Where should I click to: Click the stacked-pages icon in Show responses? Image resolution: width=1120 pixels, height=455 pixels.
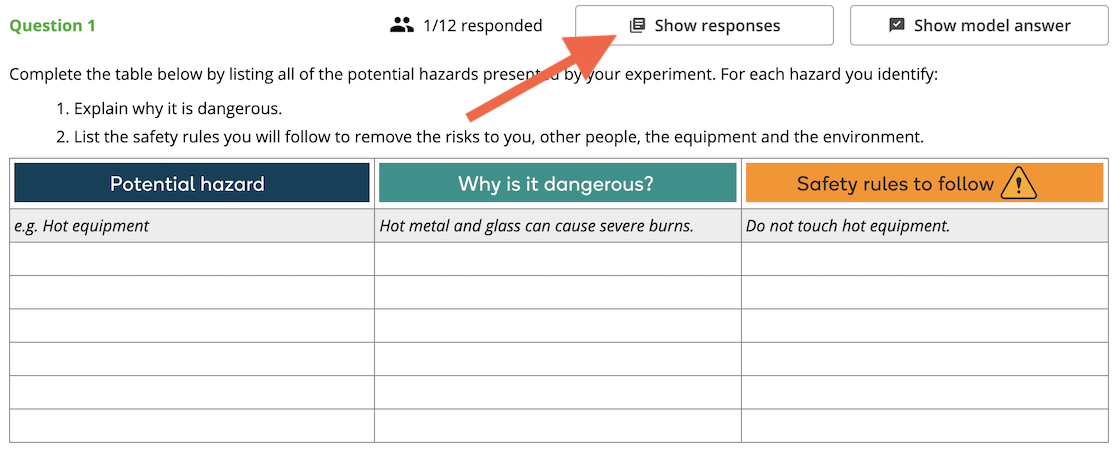637,26
